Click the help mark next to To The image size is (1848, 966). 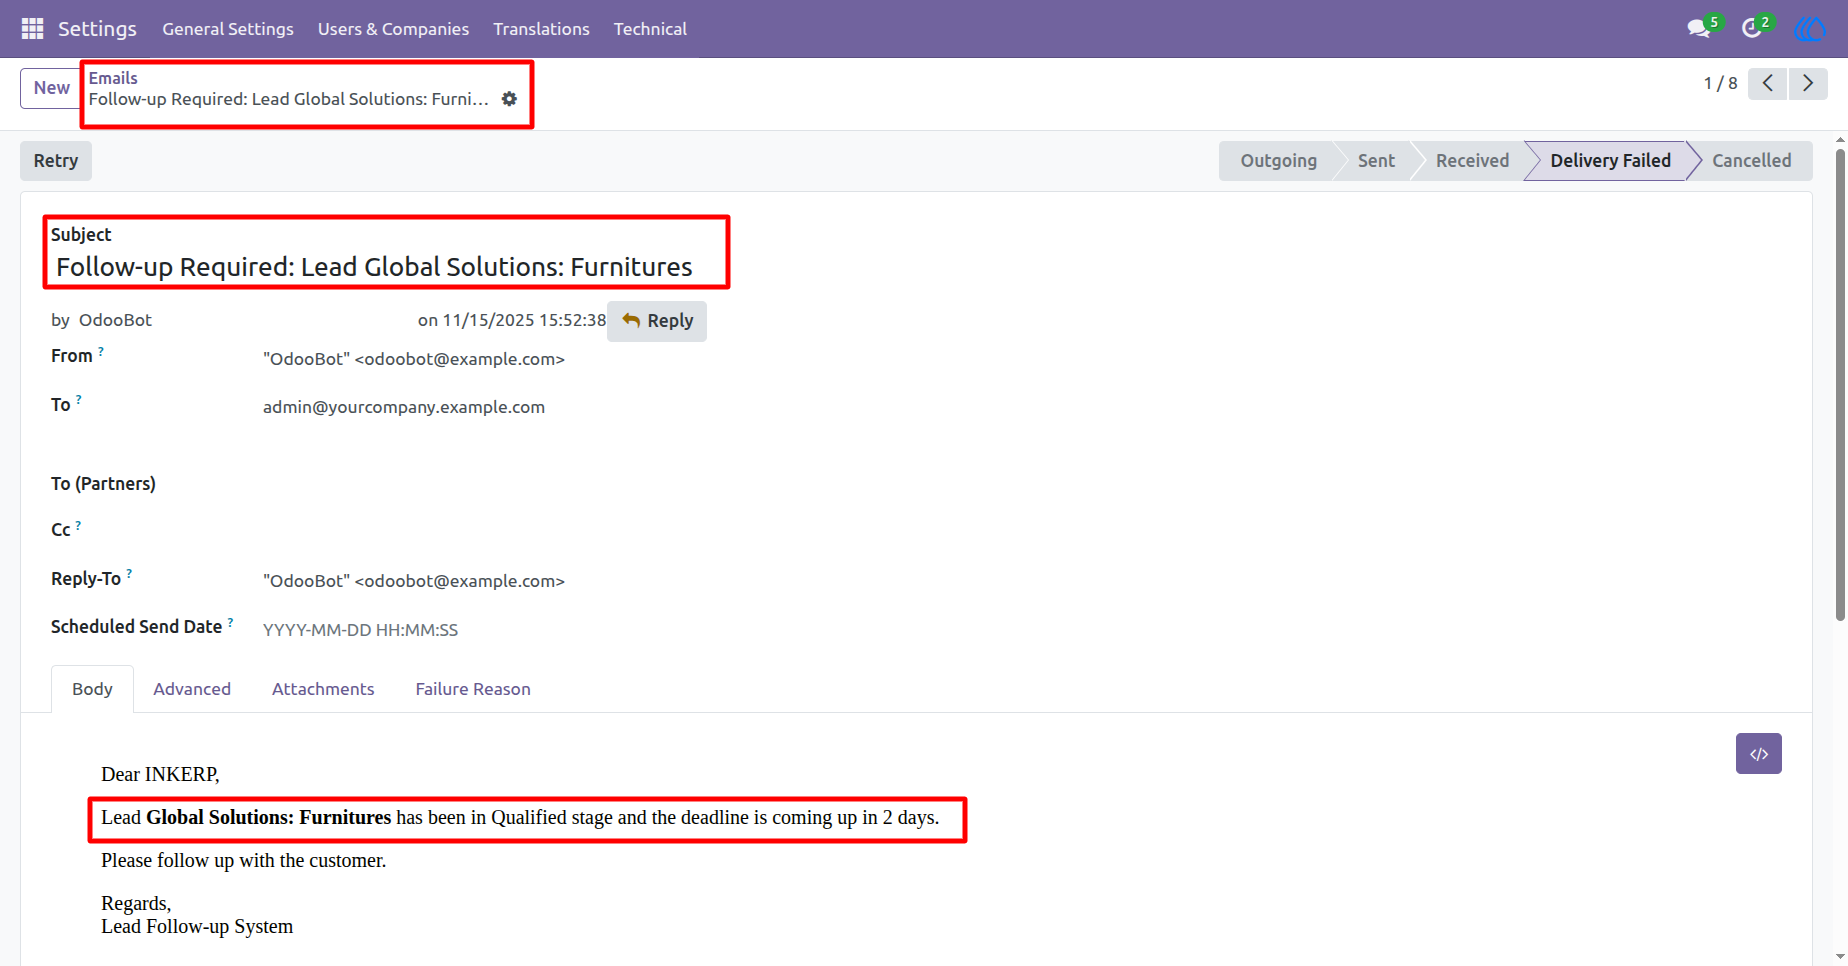tap(79, 399)
